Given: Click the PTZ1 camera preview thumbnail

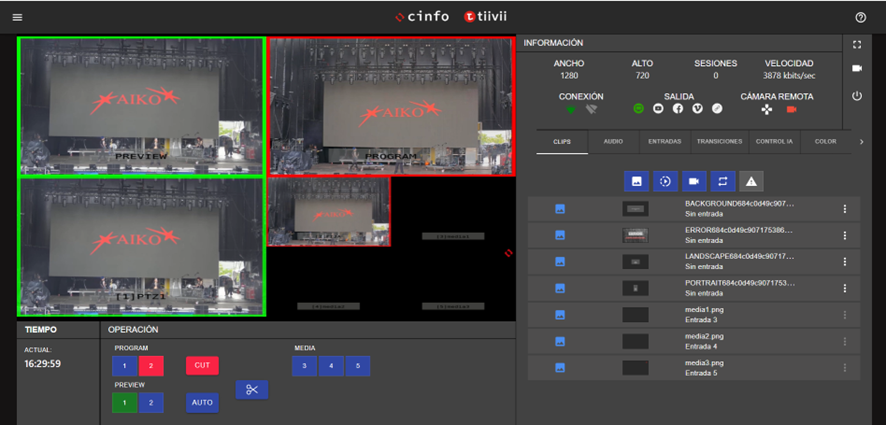Looking at the screenshot, I should pos(141,247).
